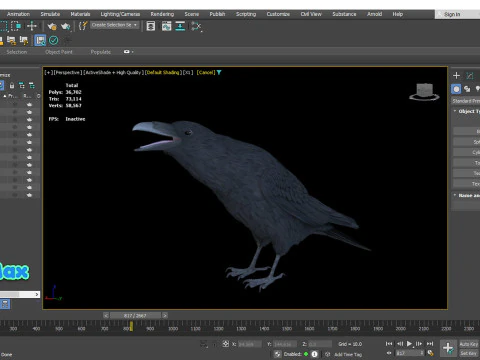Viewport: 480px width, 360px height.
Task: Switch to the Selection ribbon tab
Action: click(17, 52)
